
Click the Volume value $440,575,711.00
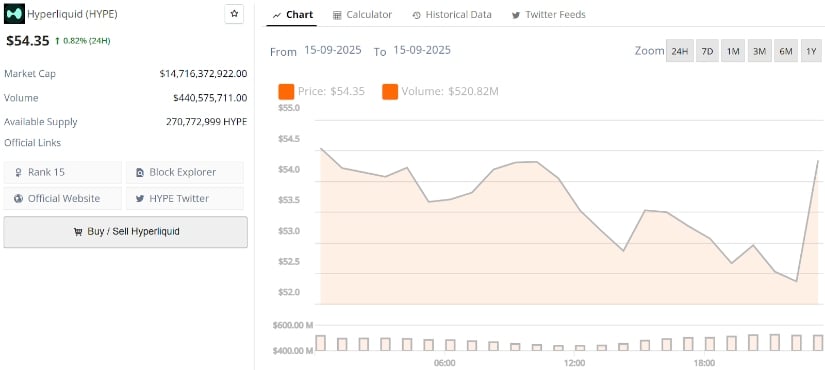tap(210, 98)
